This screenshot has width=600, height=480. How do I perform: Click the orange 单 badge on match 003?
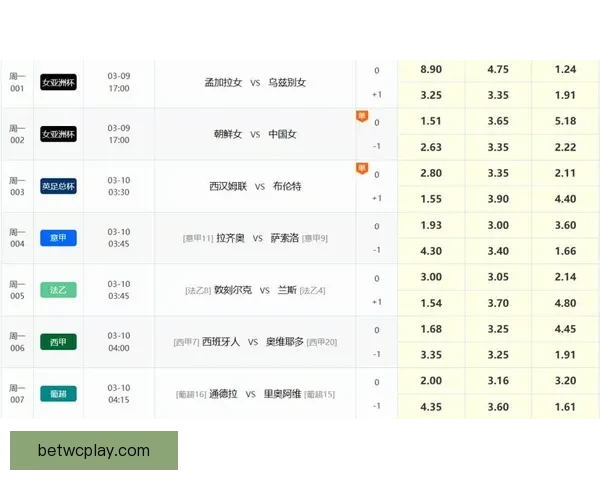(362, 168)
